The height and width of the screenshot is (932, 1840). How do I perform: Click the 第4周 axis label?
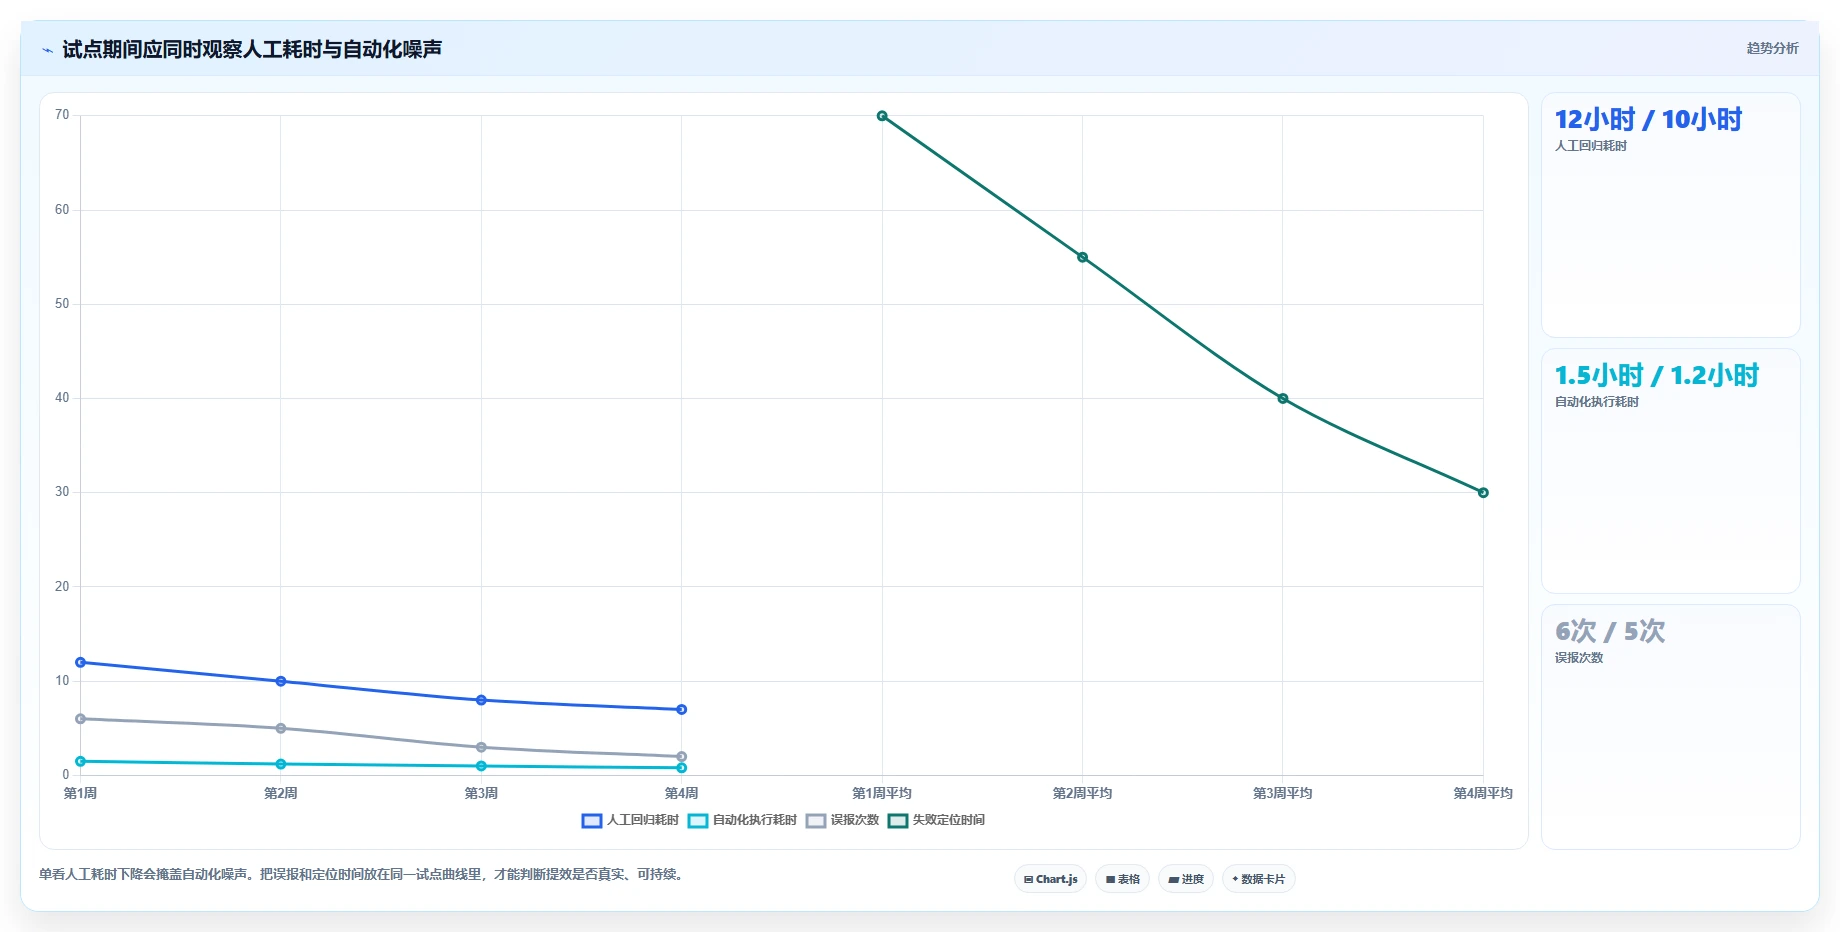pyautogui.click(x=681, y=793)
